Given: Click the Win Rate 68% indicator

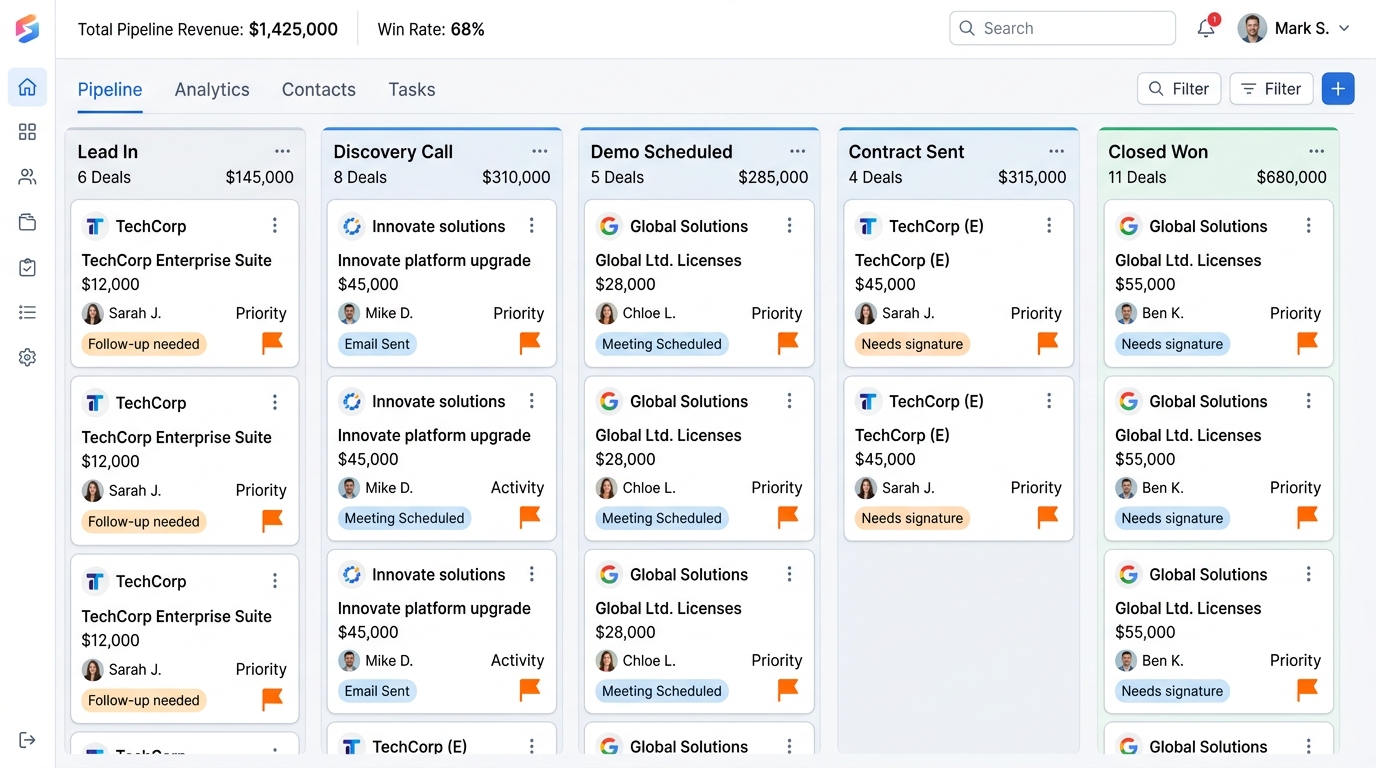Looking at the screenshot, I should [431, 29].
